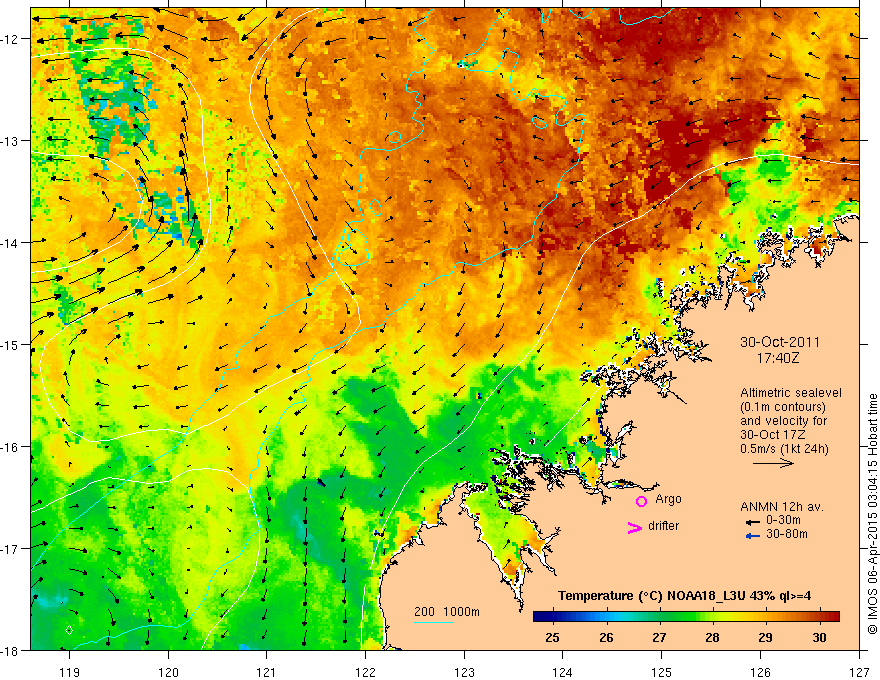The width and height of the screenshot is (880, 680).
Task: Click the time text 17:40Z
Action: point(777,358)
